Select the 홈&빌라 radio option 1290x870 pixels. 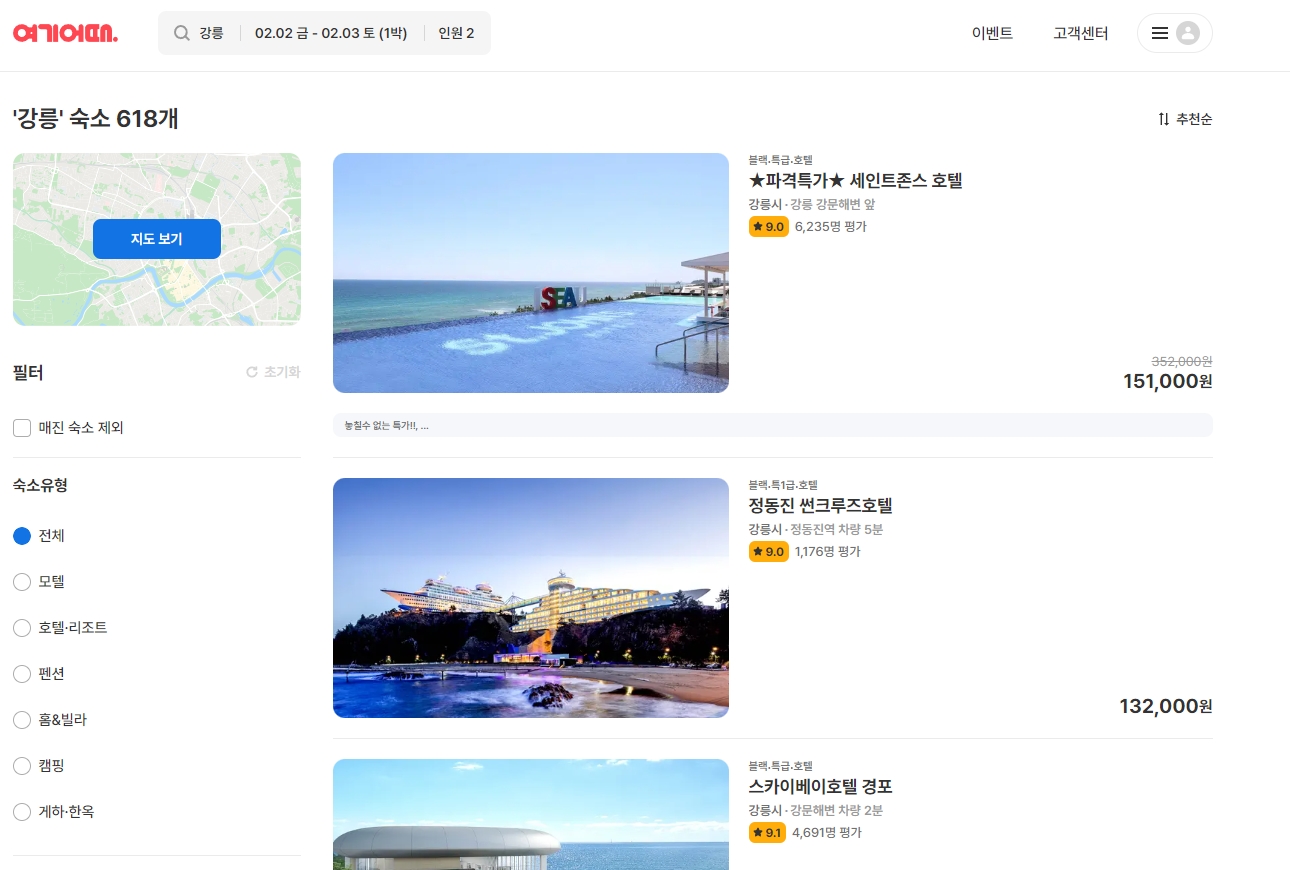[22, 720]
